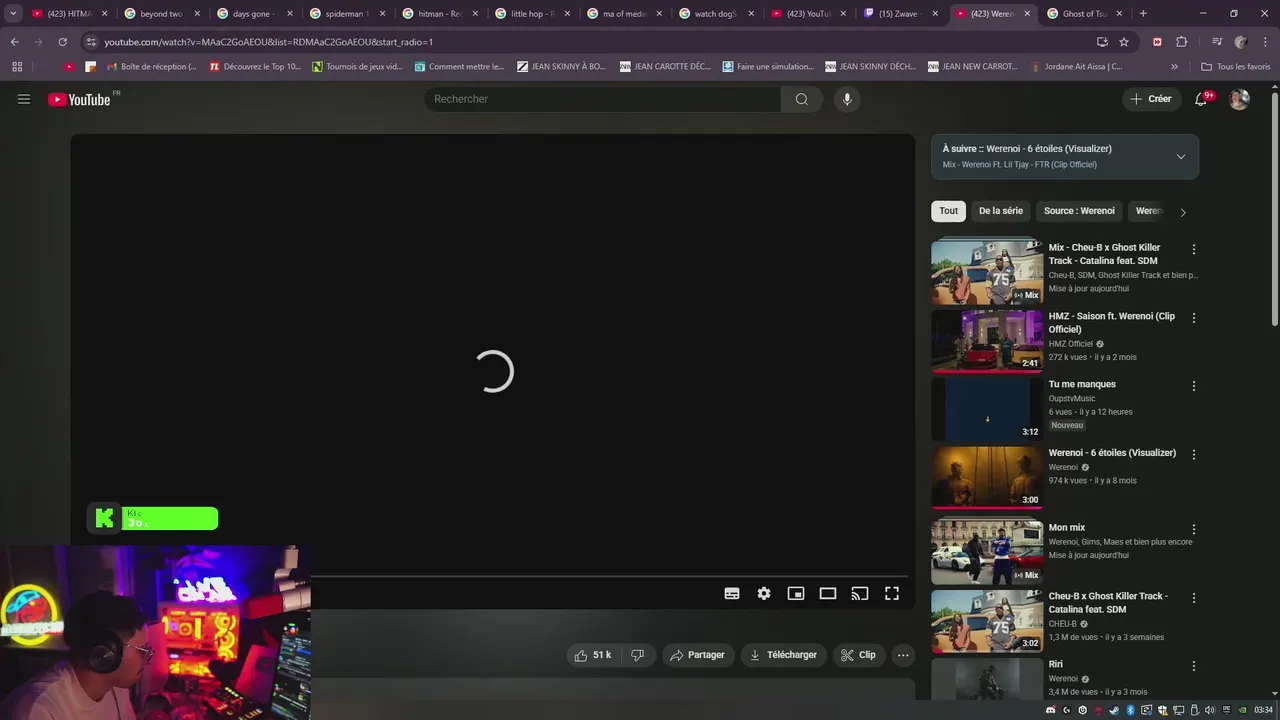Open the Tous les favoris folder
The height and width of the screenshot is (720, 1280).
(1236, 67)
